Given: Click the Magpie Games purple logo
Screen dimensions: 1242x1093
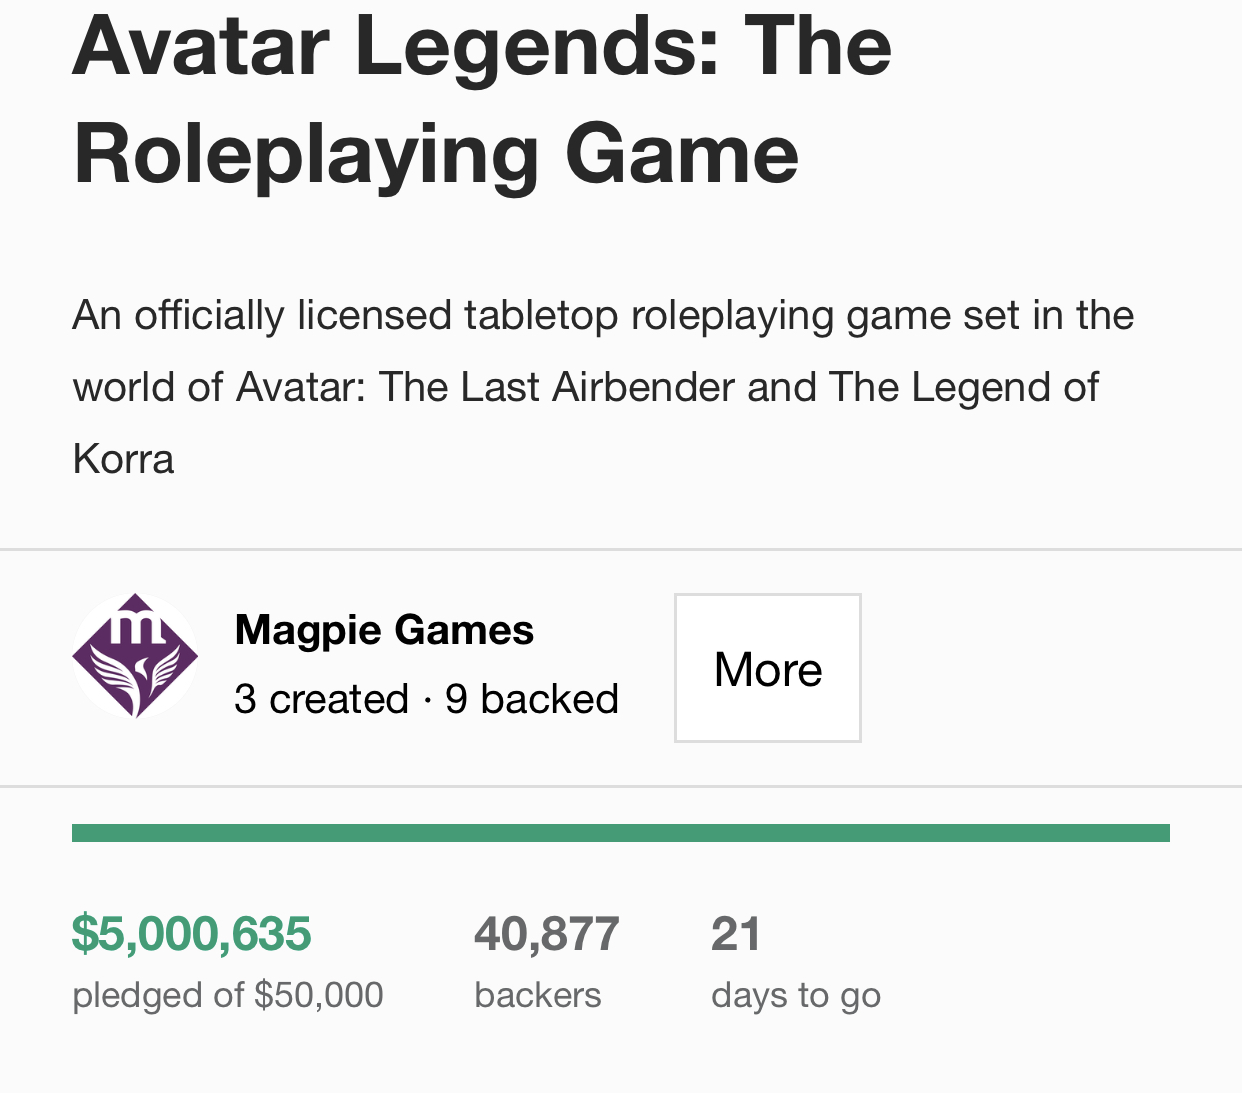Looking at the screenshot, I should coord(135,656).
